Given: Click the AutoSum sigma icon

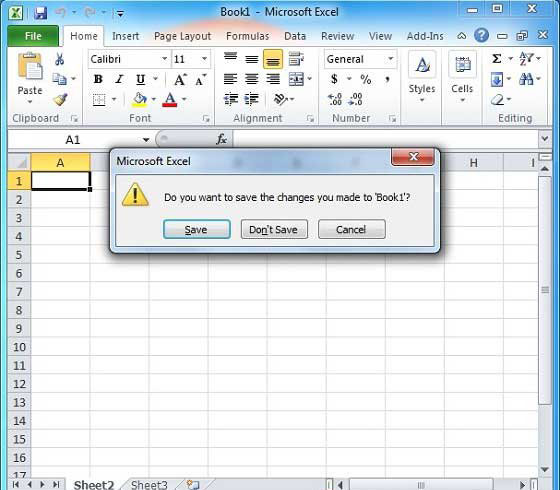Looking at the screenshot, I should coord(497,59).
